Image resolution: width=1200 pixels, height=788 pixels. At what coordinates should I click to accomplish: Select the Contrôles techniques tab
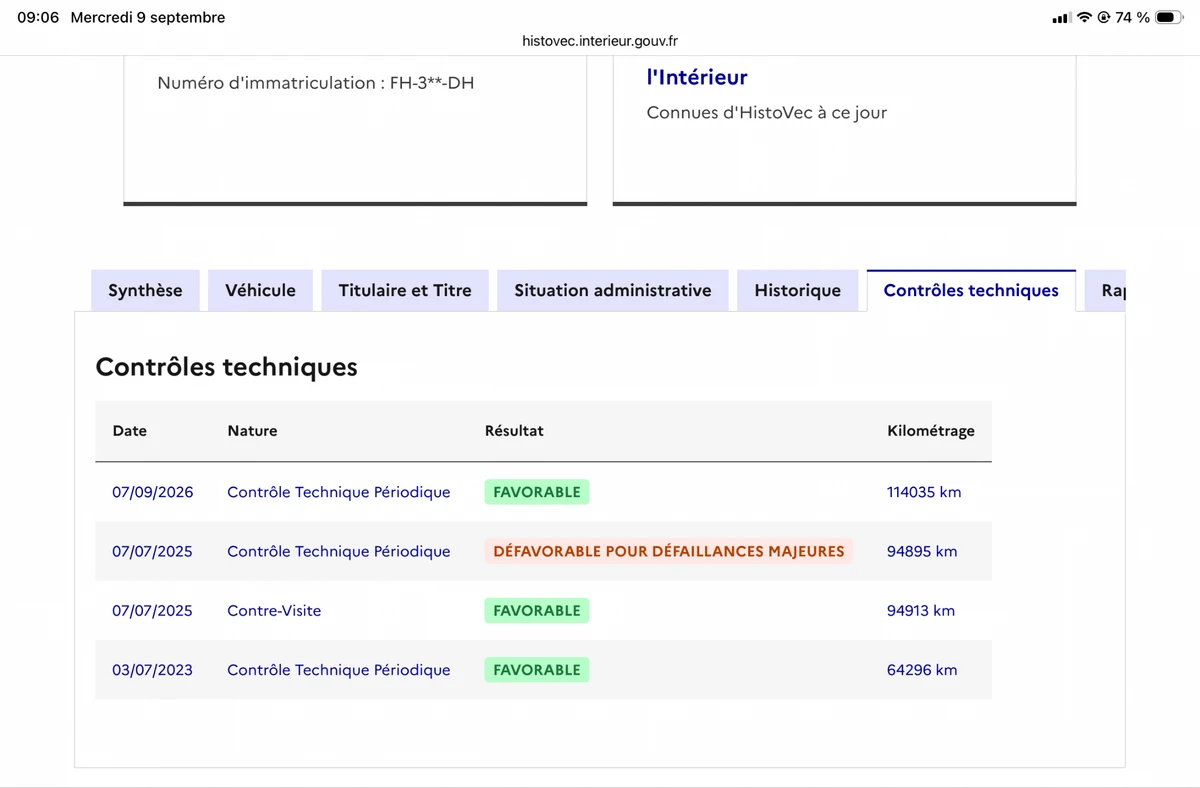point(971,290)
